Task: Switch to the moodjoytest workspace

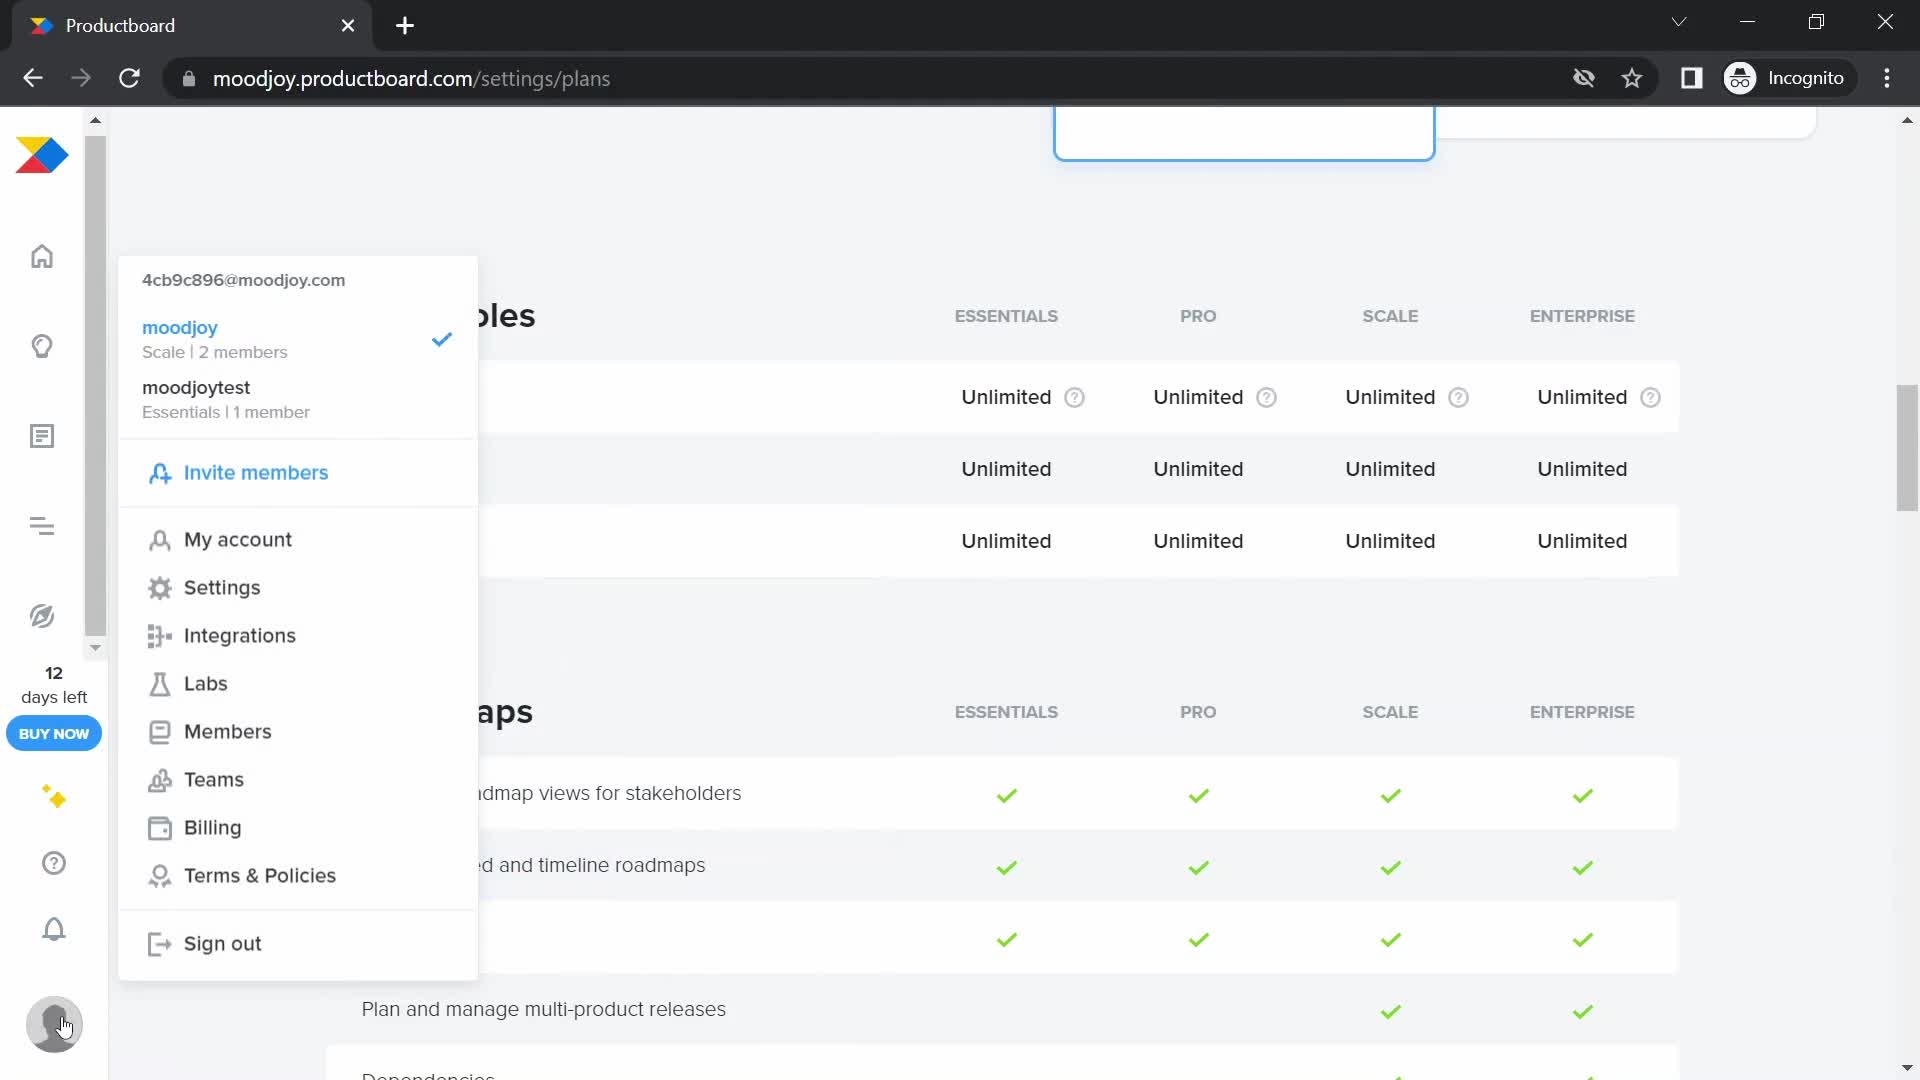Action: [297, 399]
